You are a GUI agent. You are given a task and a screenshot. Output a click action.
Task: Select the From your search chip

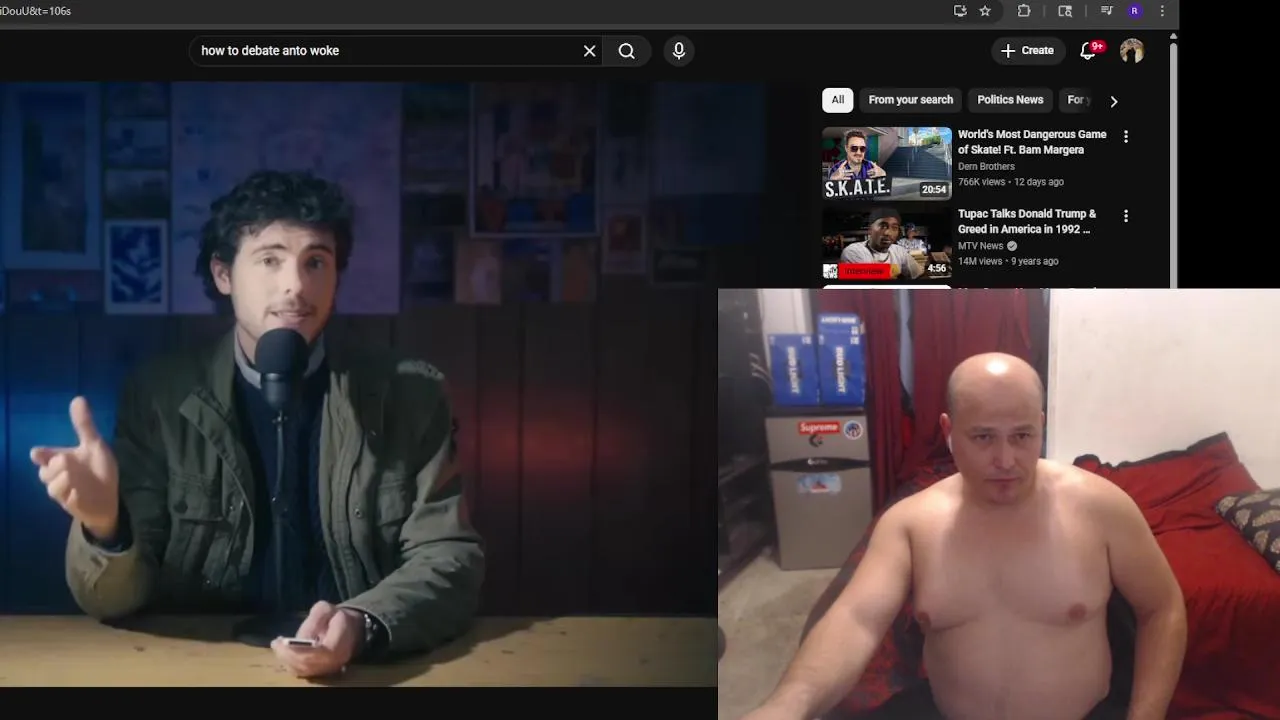click(911, 100)
